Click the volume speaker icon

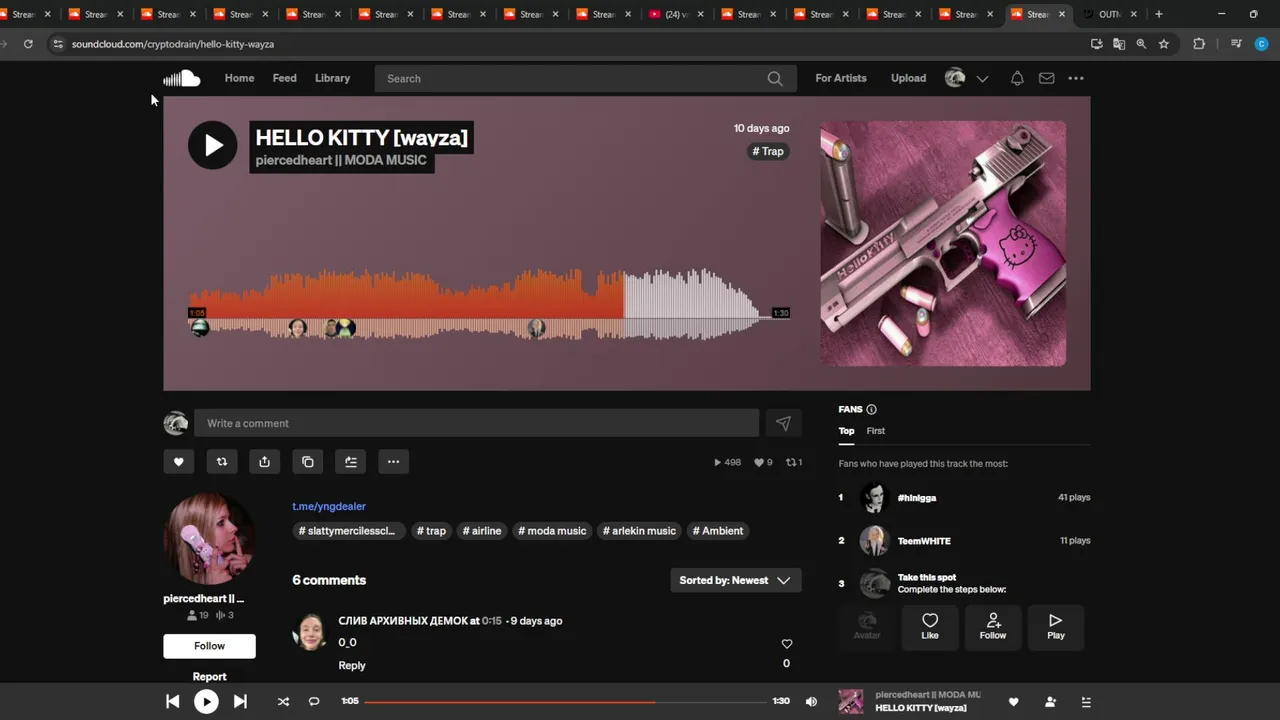pyautogui.click(x=811, y=702)
